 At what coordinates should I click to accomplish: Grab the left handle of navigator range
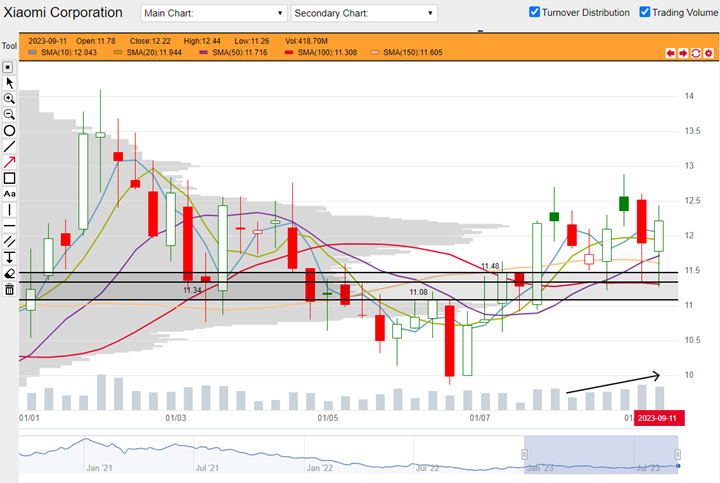pos(524,455)
